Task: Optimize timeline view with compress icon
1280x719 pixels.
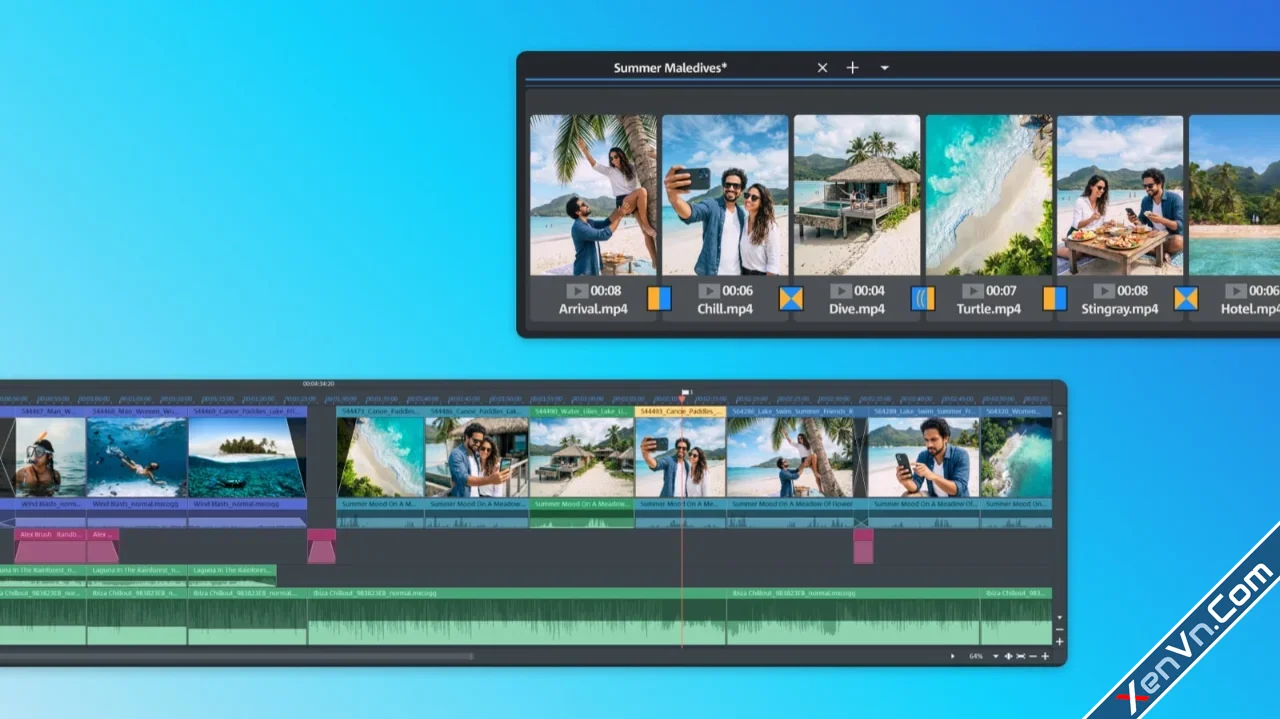Action: pos(1020,657)
